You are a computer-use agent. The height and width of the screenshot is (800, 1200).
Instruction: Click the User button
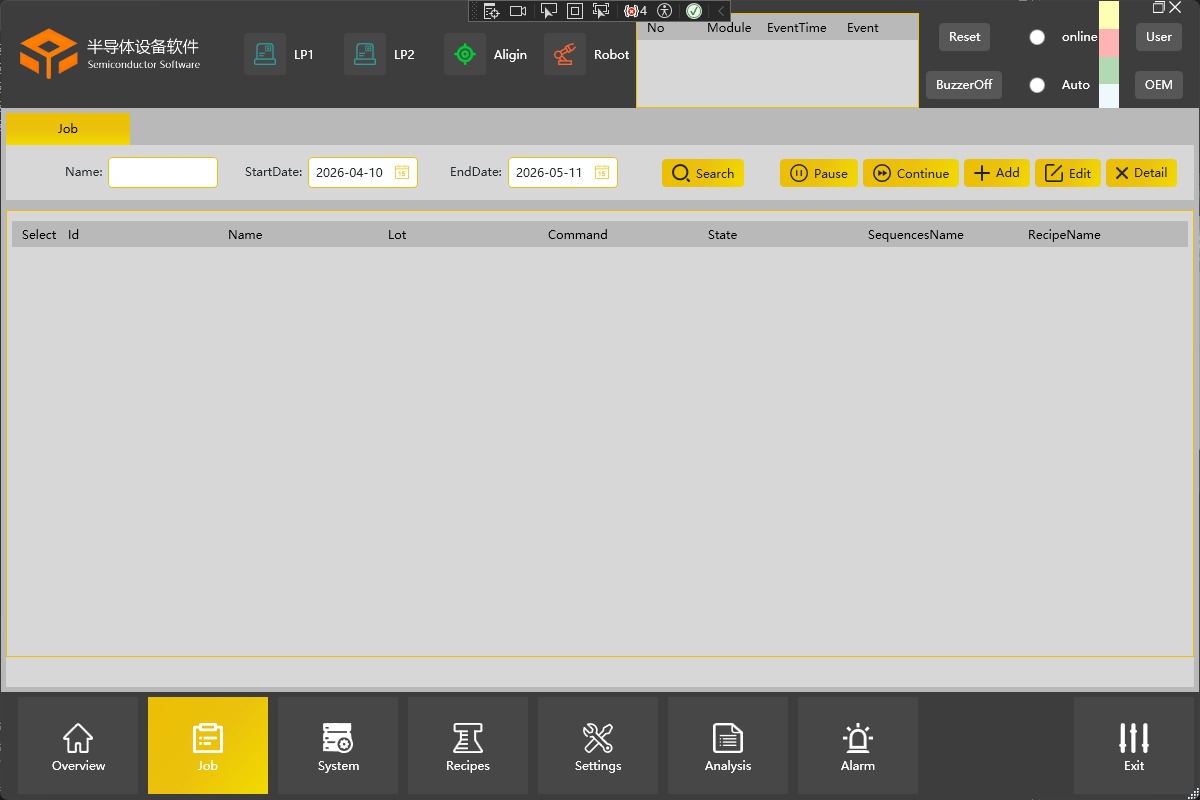tap(1159, 37)
